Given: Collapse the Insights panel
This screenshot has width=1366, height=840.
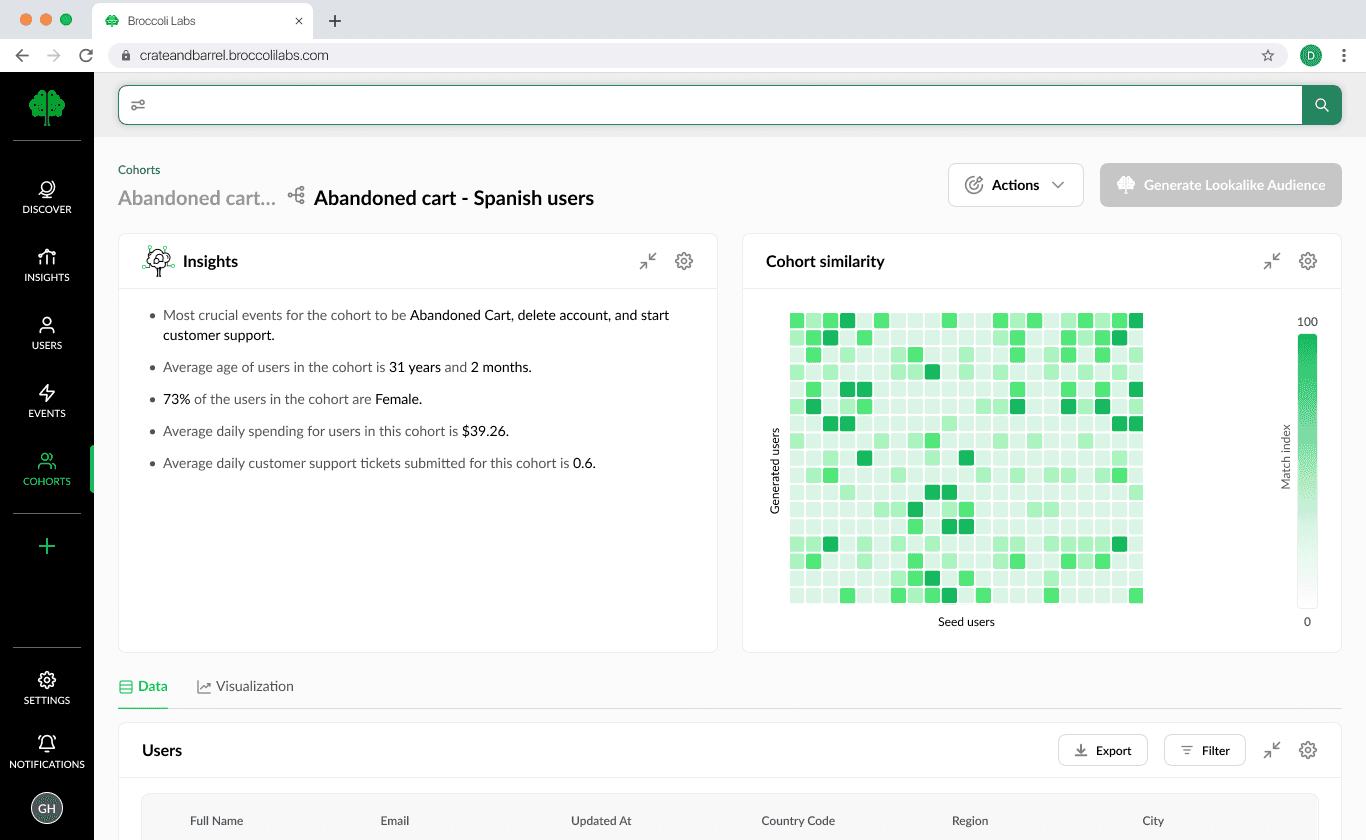Looking at the screenshot, I should (648, 261).
